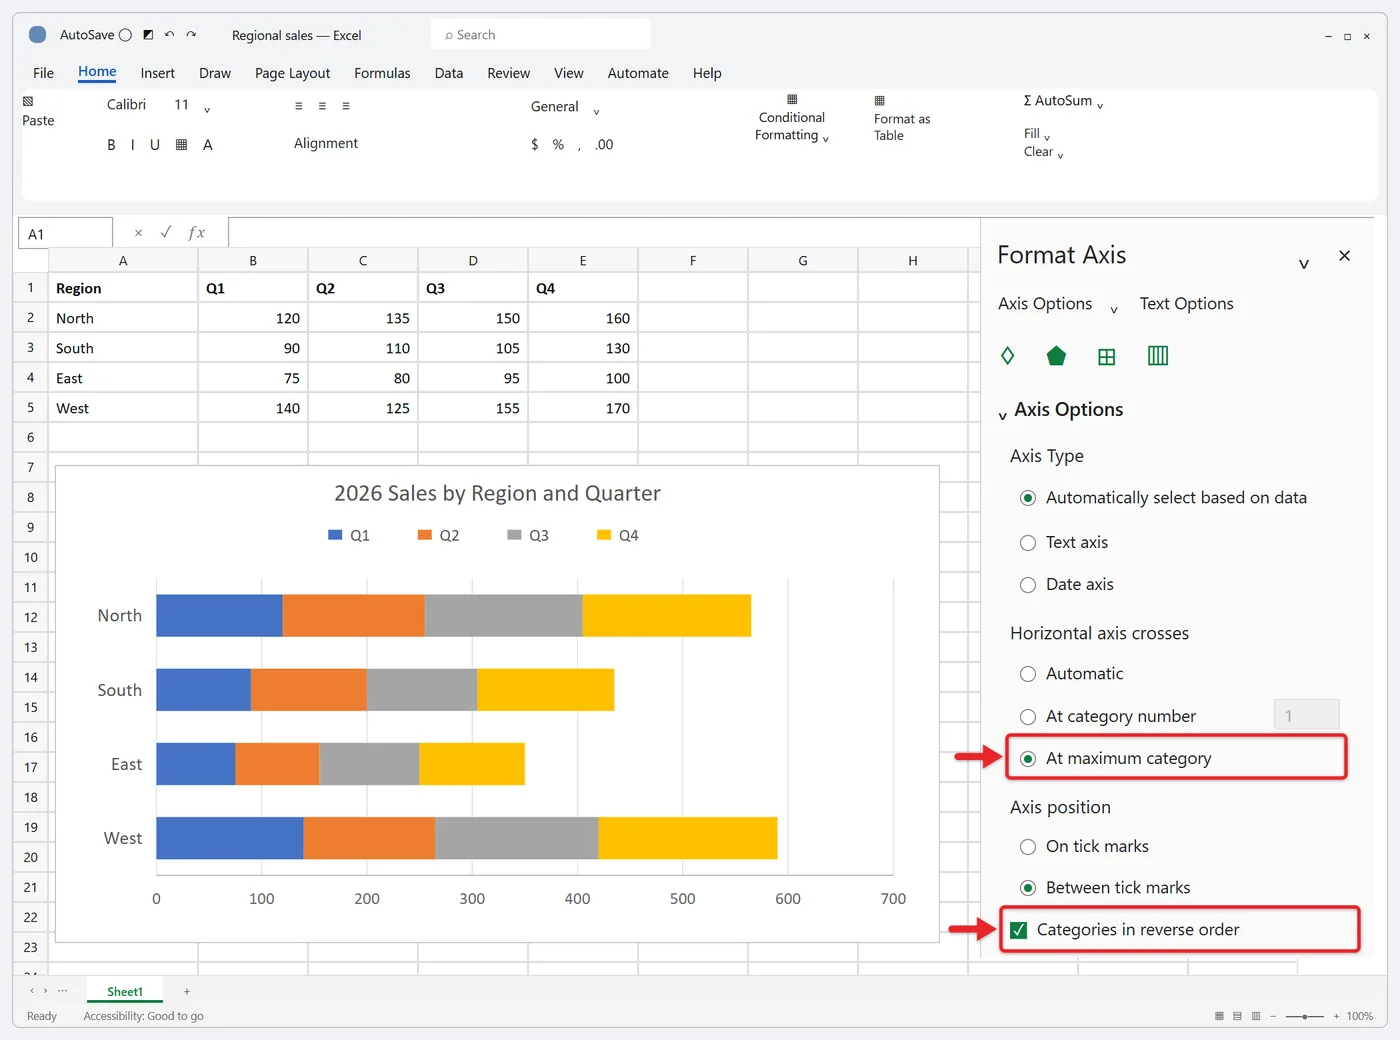Switch to the Formulas tab
Image resolution: width=1400 pixels, height=1040 pixels.
tap(382, 73)
